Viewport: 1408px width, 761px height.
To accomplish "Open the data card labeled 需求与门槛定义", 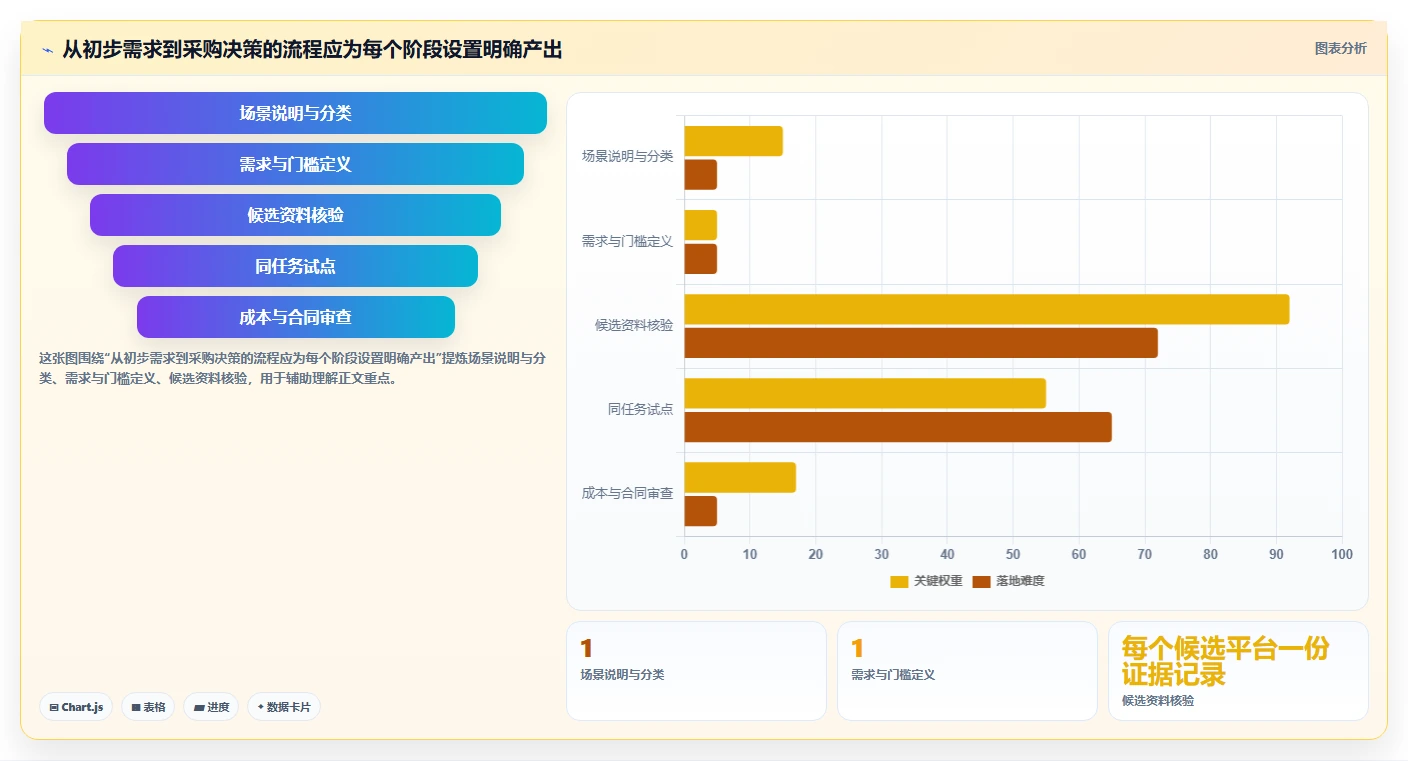I will pos(967,671).
